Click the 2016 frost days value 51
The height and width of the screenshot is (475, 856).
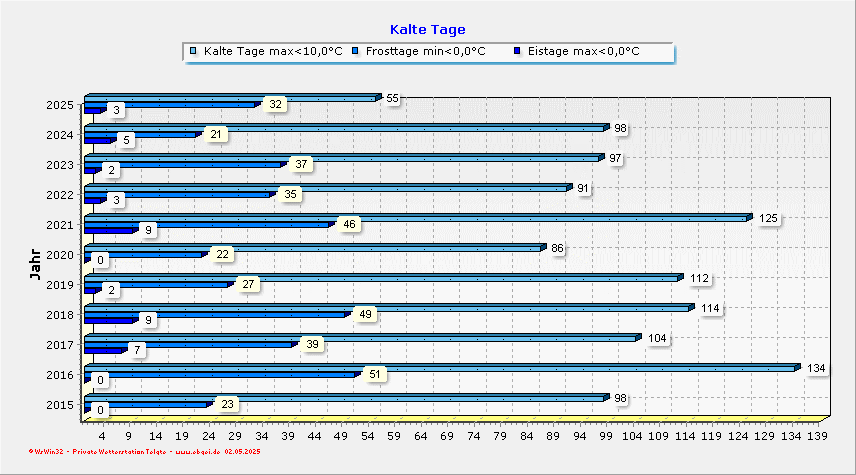click(x=374, y=375)
